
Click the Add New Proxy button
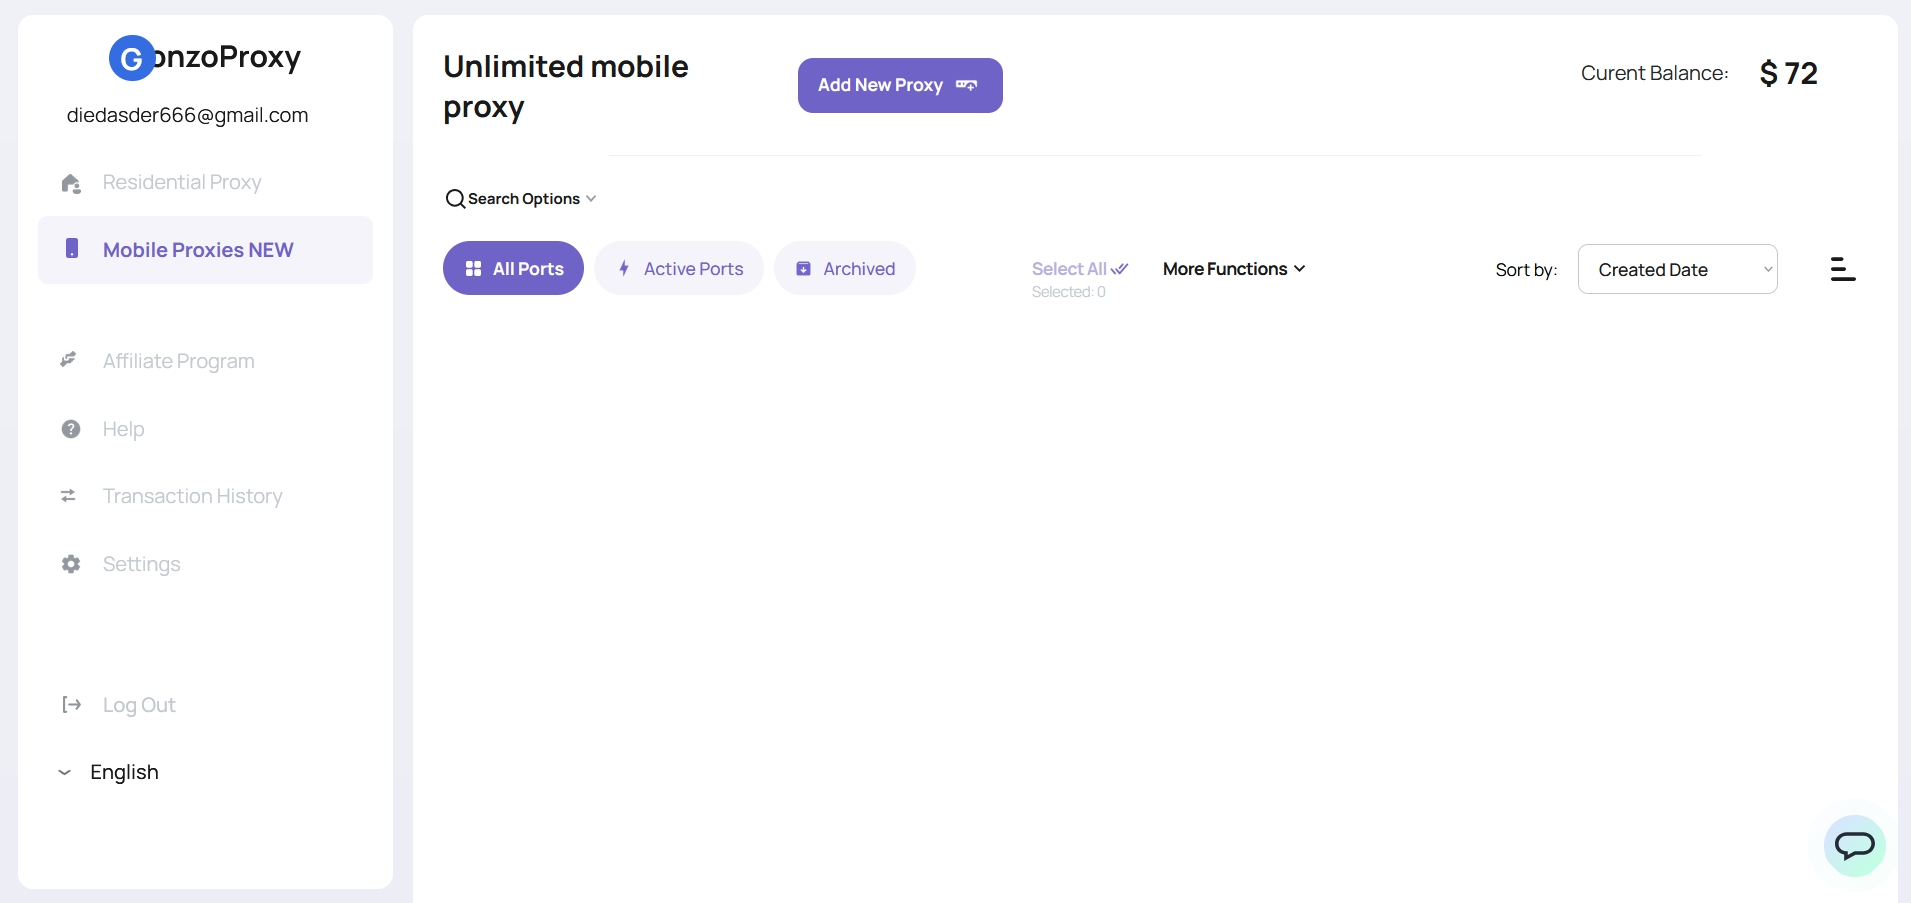coord(900,86)
